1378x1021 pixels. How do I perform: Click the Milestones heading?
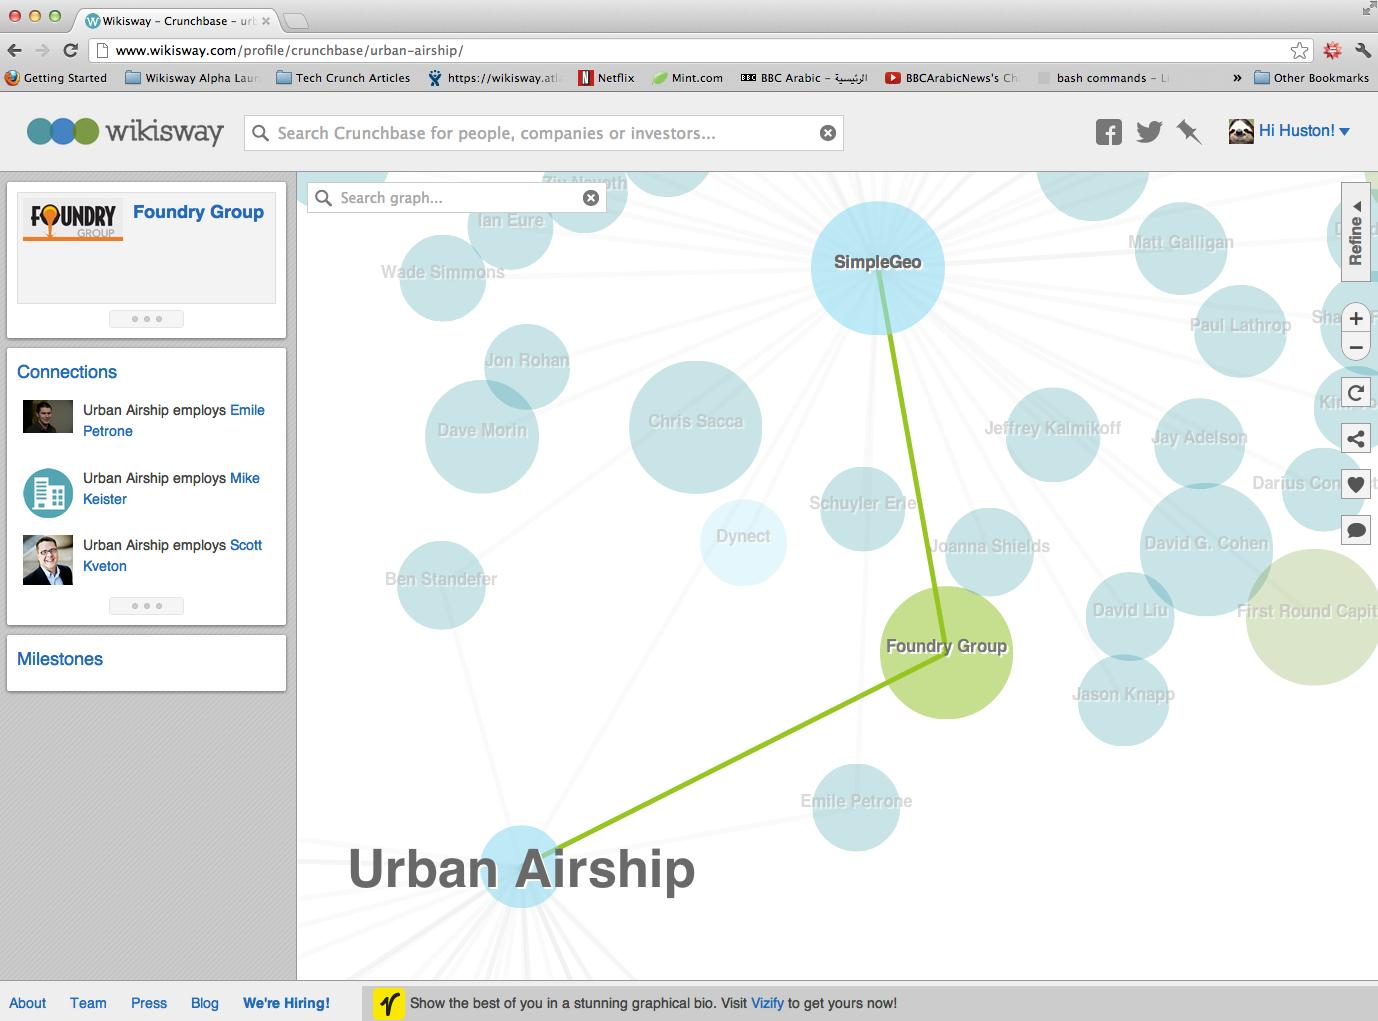(60, 659)
